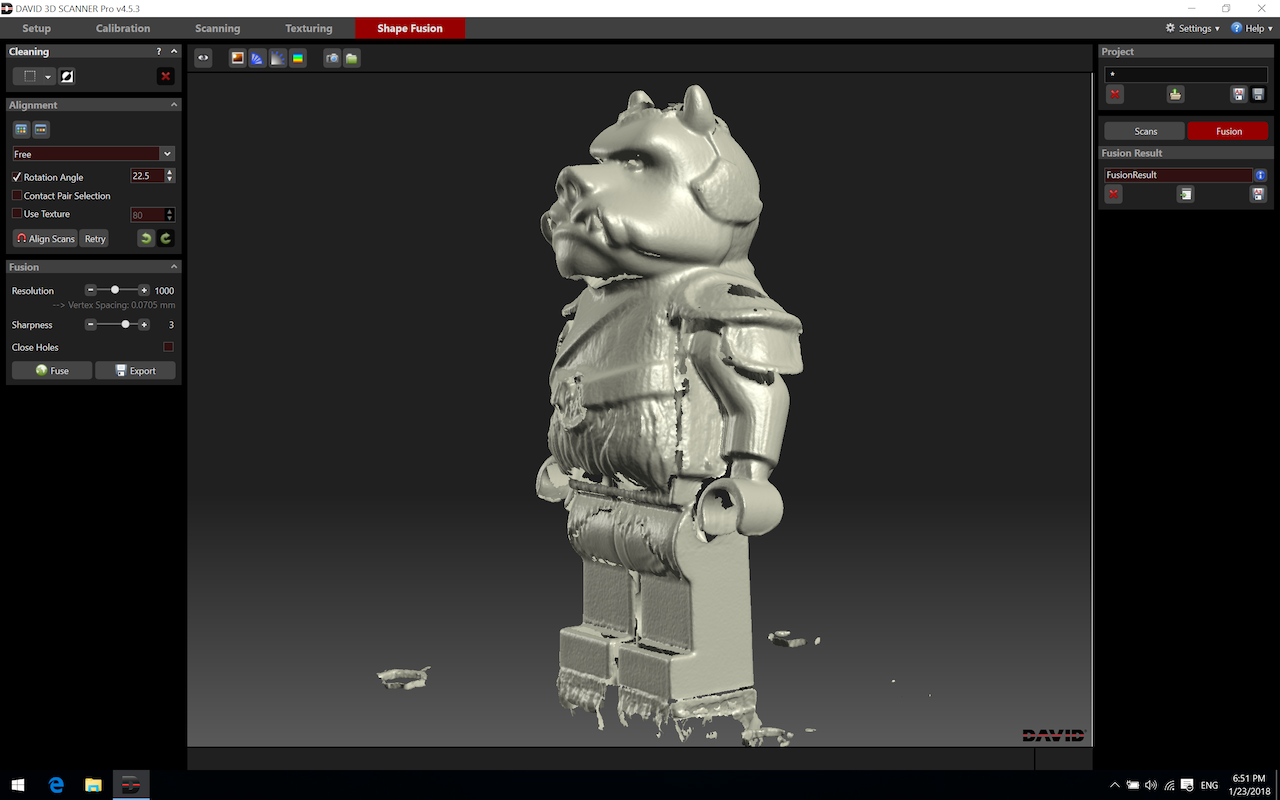
Task: Click the rainbow color view mode icon
Action: point(298,58)
